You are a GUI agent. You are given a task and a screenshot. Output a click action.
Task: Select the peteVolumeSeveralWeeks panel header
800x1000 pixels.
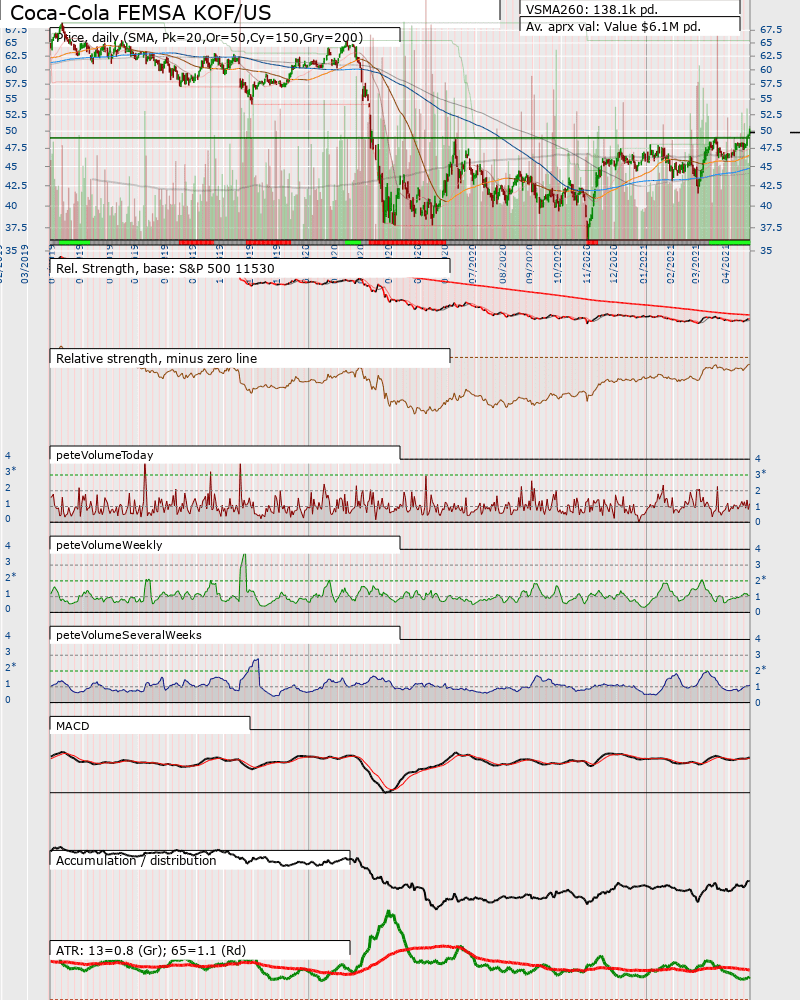tap(128, 635)
